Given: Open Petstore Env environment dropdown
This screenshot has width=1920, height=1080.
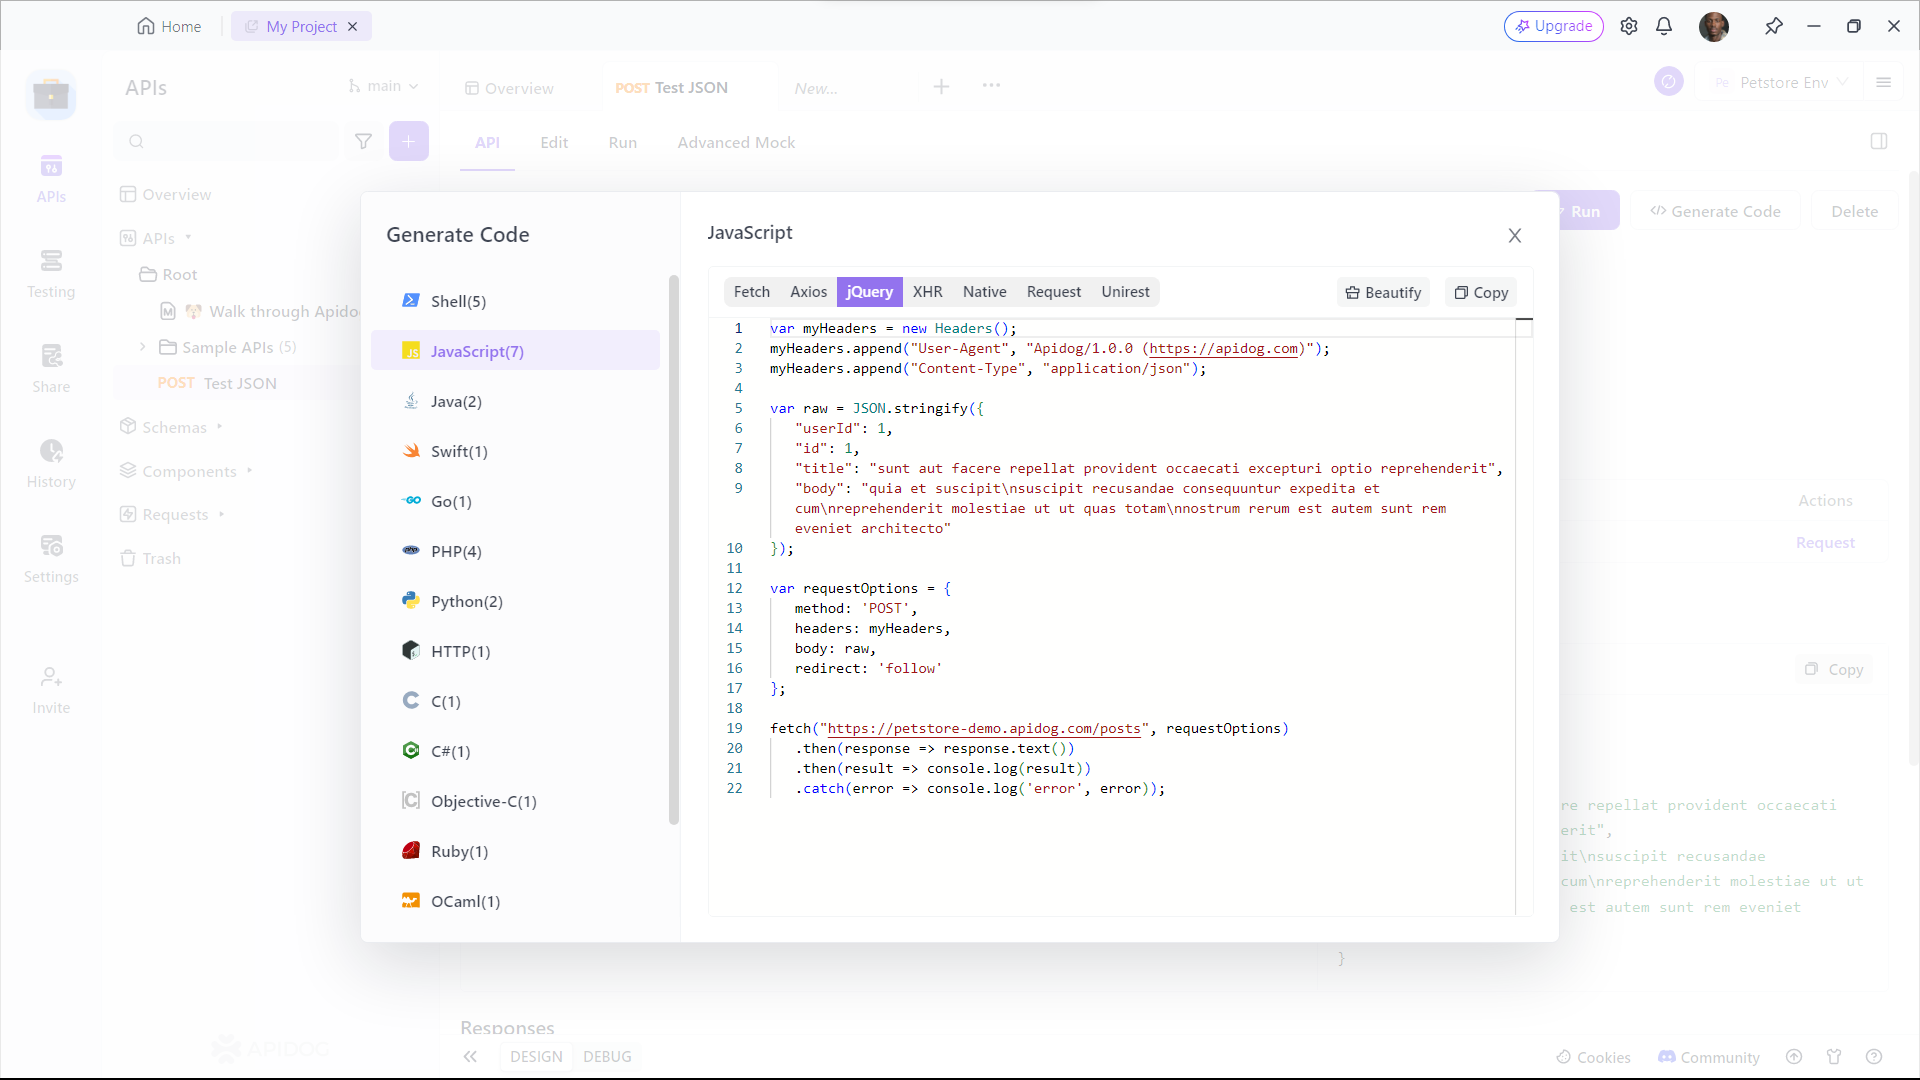Looking at the screenshot, I should (x=1779, y=83).
